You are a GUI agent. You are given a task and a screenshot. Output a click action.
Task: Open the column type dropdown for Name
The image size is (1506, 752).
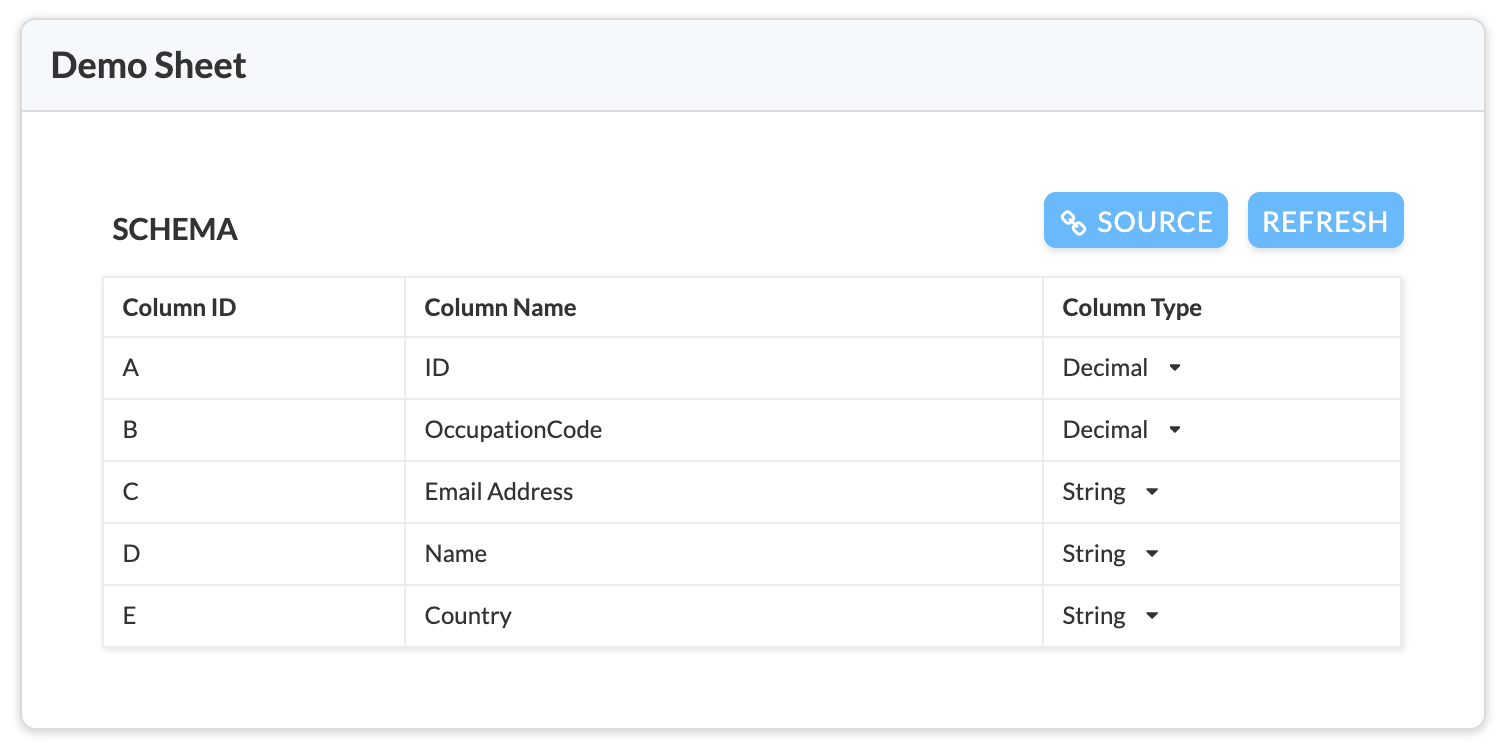[1110, 554]
